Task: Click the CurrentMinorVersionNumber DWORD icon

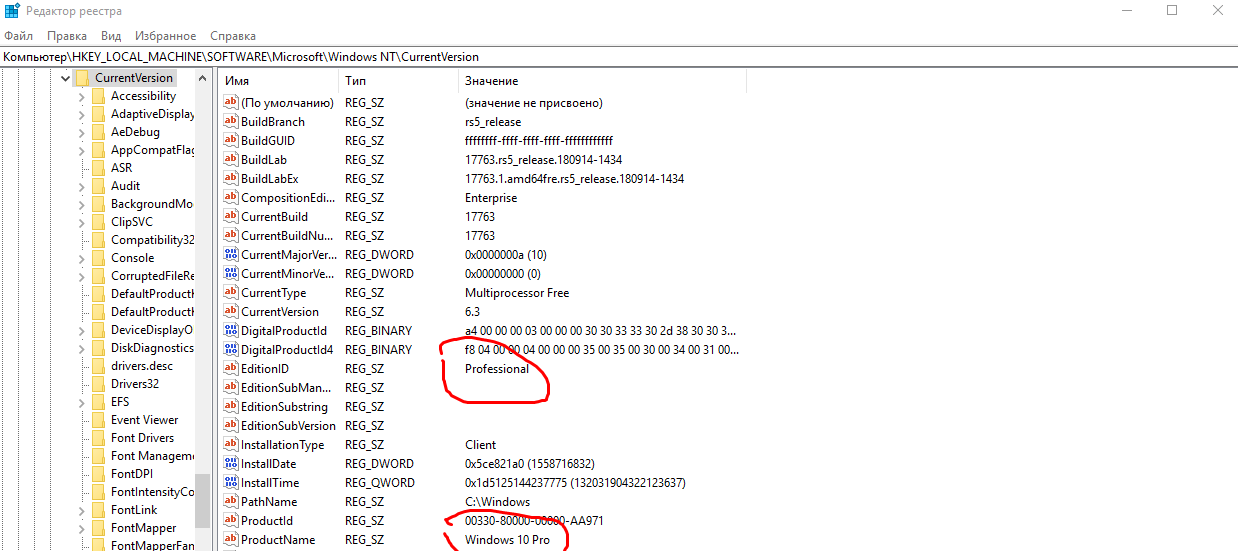Action: pyautogui.click(x=231, y=274)
